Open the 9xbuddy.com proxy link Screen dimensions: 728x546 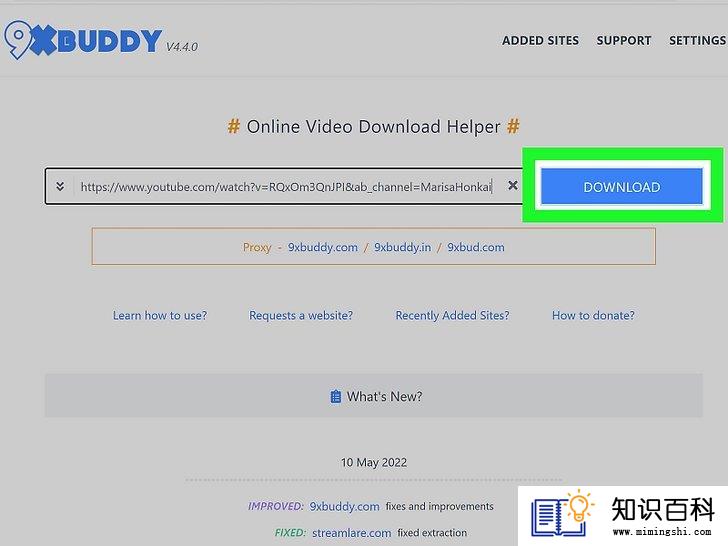(323, 247)
